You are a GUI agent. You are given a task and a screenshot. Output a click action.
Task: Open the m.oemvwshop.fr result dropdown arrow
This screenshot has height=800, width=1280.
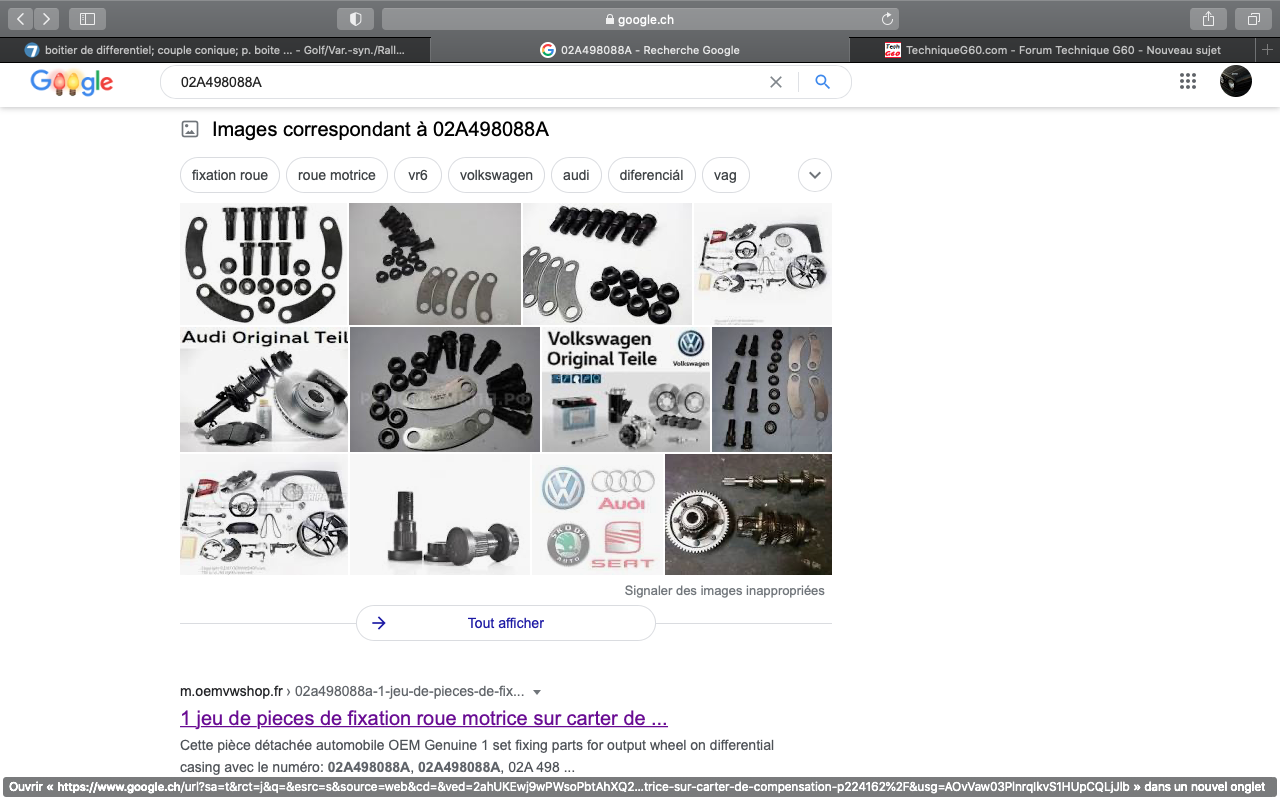[537, 692]
